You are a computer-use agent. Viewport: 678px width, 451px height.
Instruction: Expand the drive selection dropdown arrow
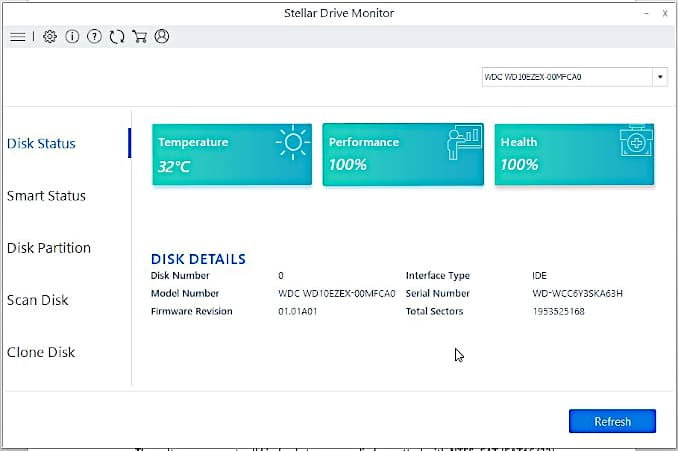[660, 77]
